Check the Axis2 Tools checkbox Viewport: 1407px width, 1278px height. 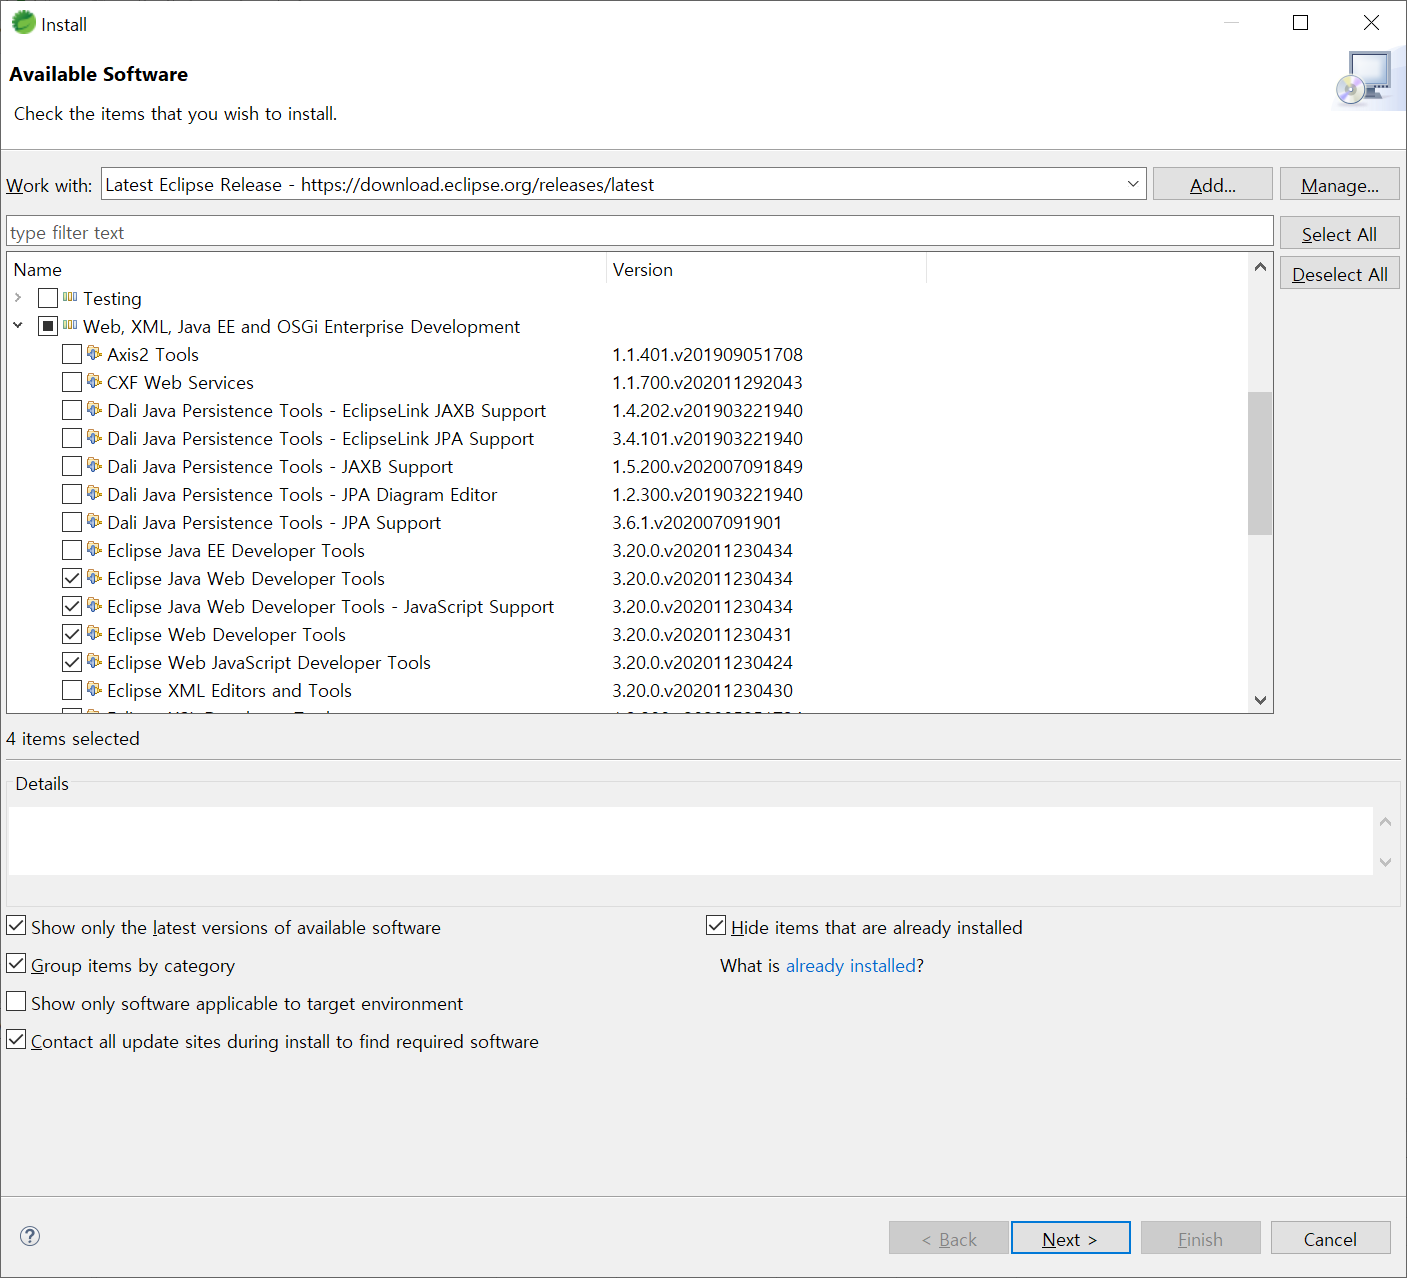click(x=72, y=354)
